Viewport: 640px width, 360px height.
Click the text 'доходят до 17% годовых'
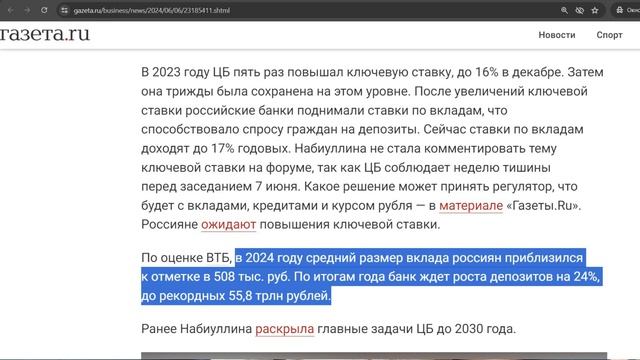pyautogui.click(x=215, y=149)
